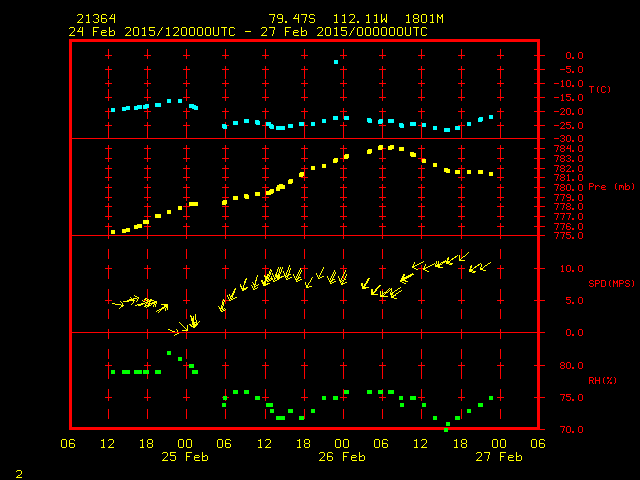The height and width of the screenshot is (480, 640).
Task: Click the 75.0 humidity tick label
Action: (x=571, y=398)
